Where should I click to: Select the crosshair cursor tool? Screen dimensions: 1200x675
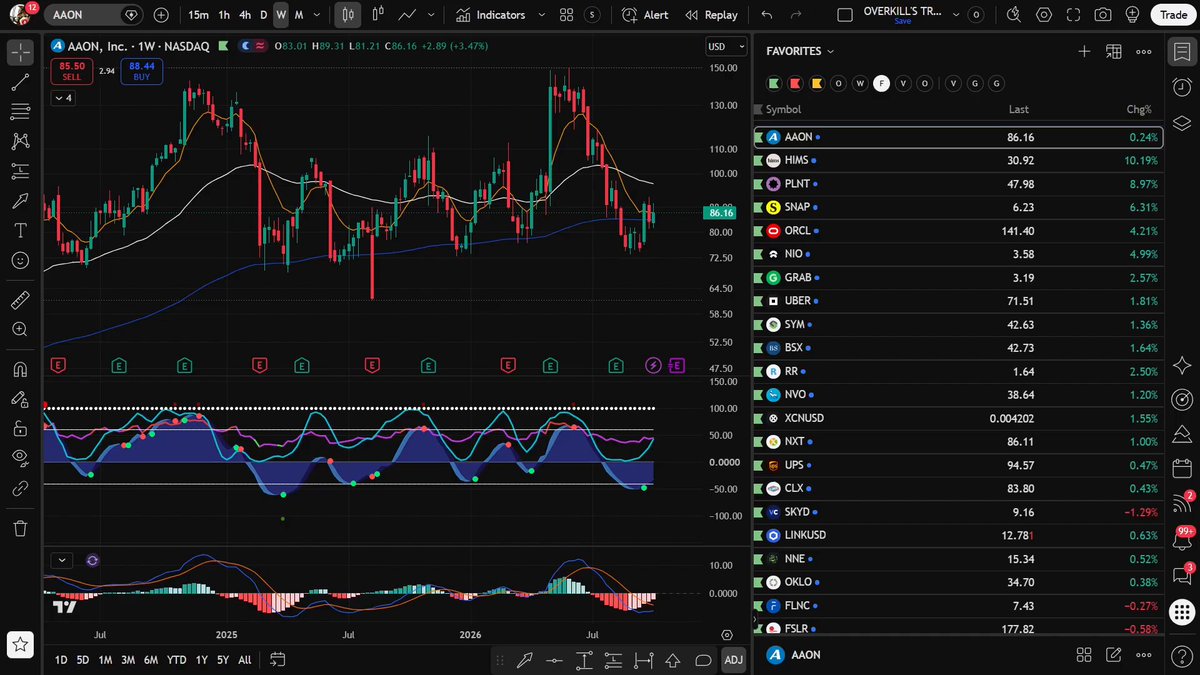tap(20, 52)
